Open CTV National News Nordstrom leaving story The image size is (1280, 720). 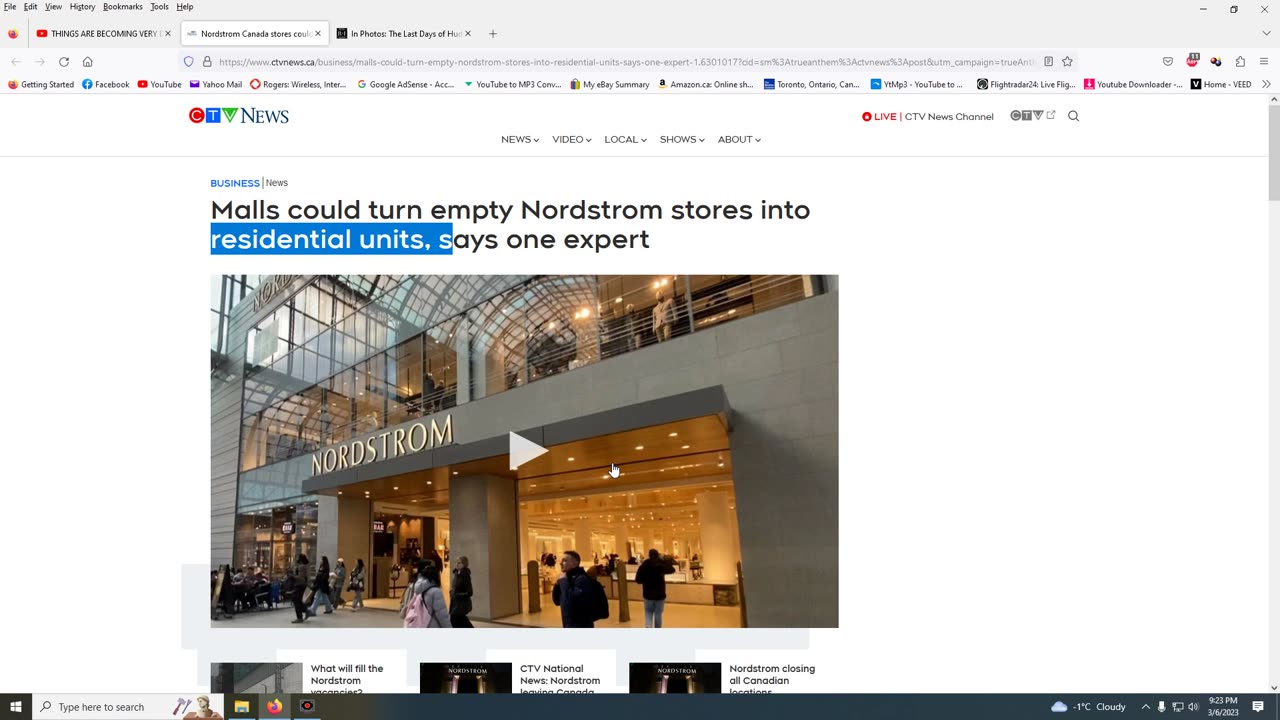click(x=559, y=680)
